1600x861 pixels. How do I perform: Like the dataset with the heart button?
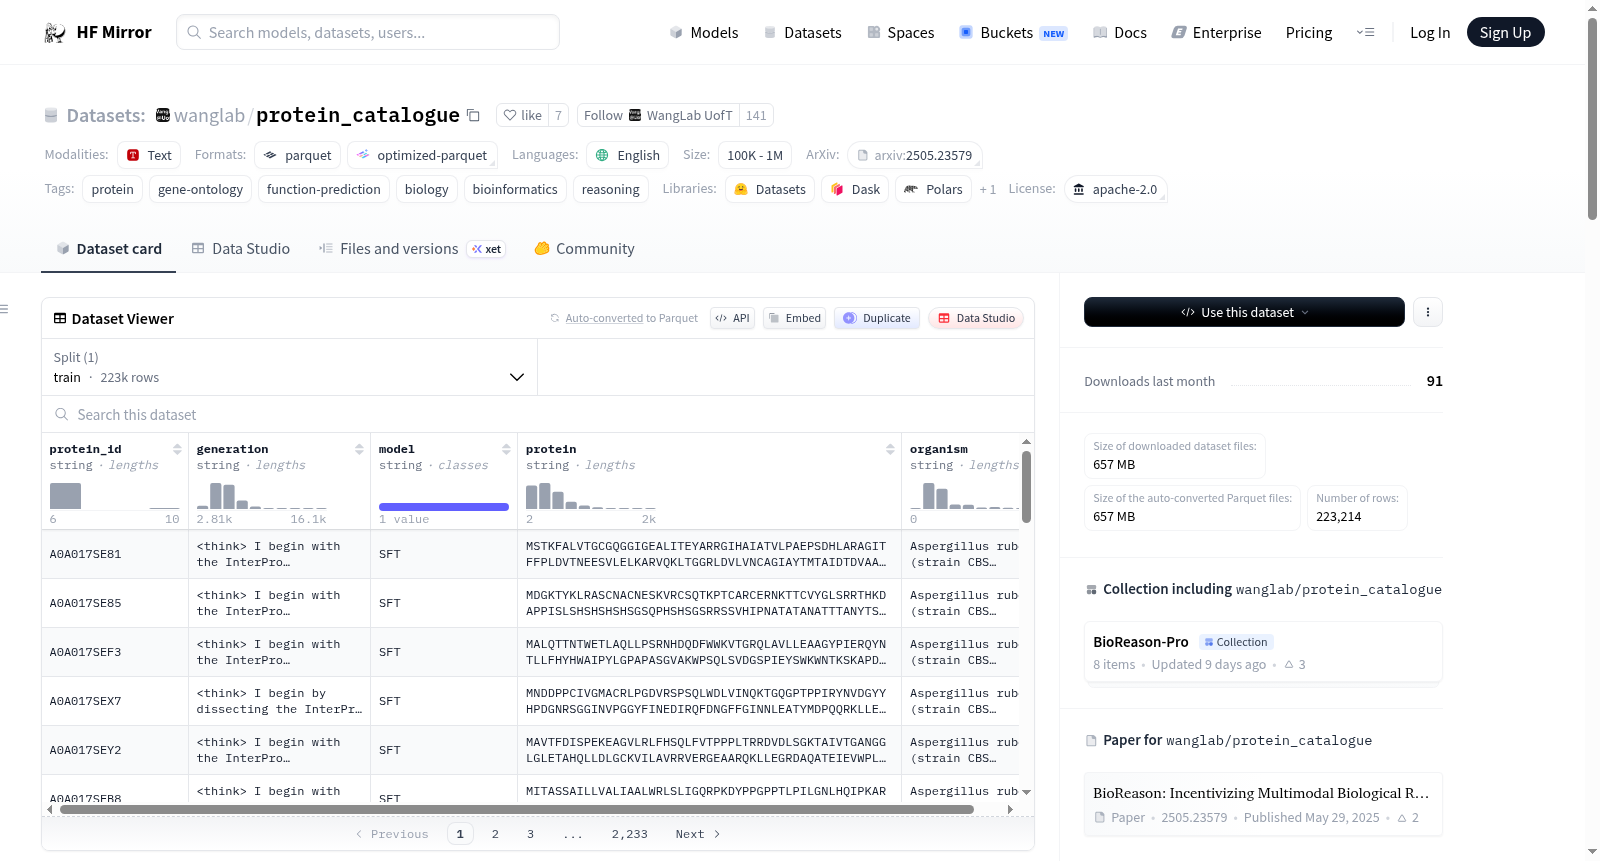click(x=522, y=115)
